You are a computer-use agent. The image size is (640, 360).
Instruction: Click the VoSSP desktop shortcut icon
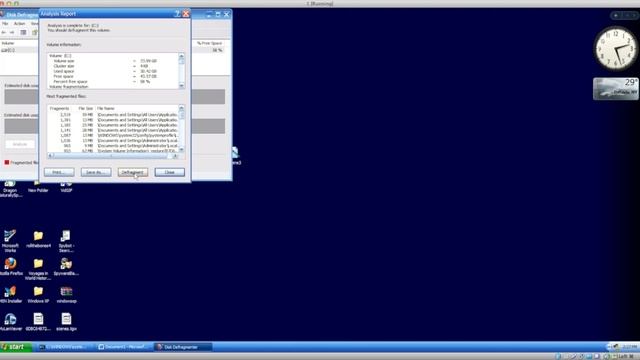(66, 187)
